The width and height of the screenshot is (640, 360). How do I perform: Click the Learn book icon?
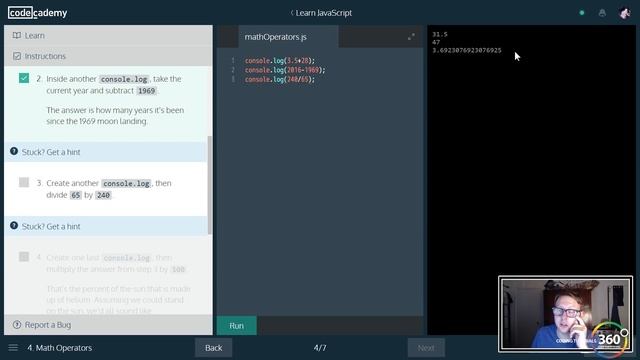17,36
